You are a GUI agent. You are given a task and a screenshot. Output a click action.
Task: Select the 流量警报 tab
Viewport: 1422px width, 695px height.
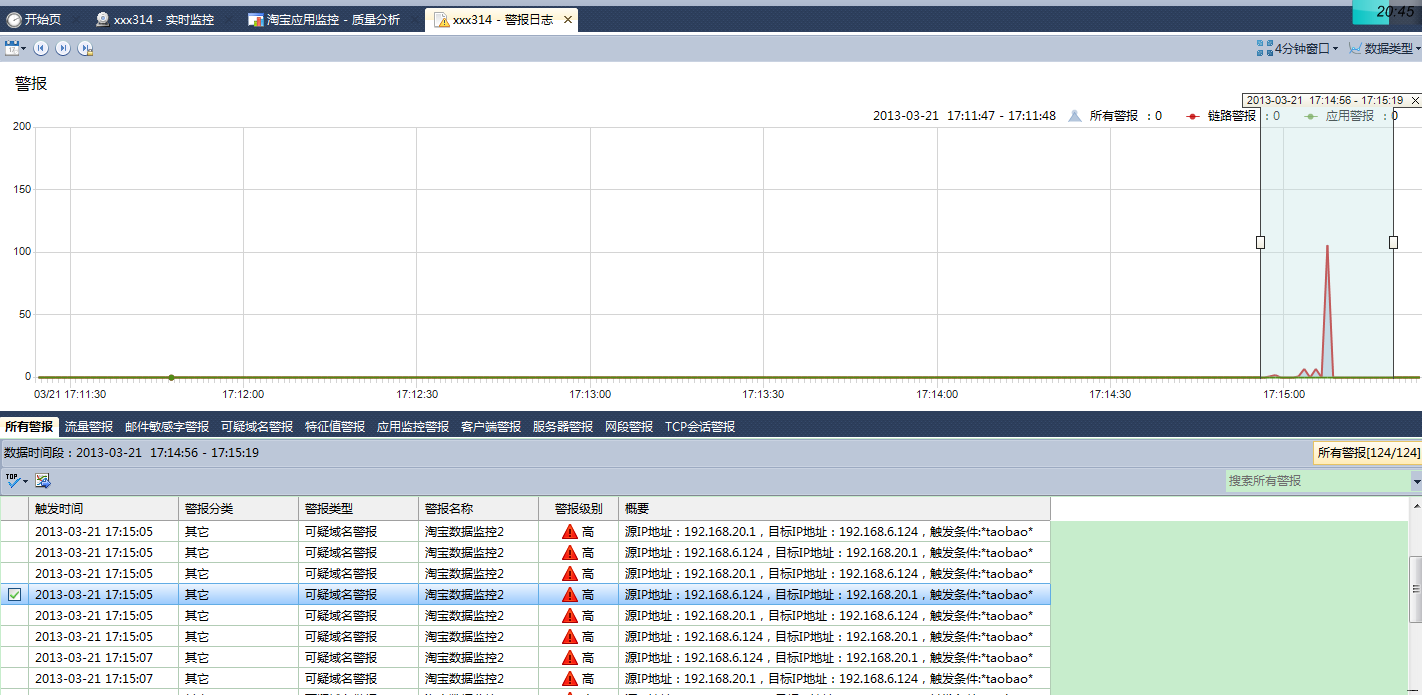coord(89,427)
